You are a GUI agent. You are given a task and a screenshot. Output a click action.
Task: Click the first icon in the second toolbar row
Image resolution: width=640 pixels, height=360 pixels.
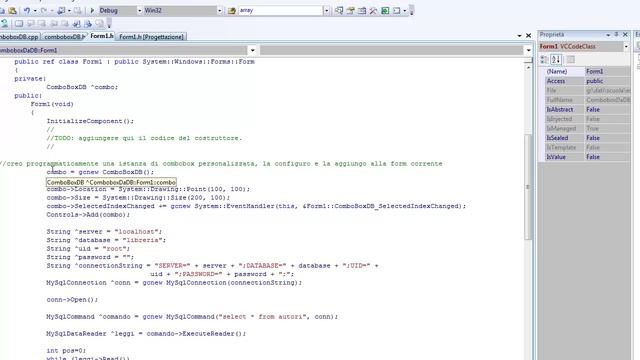[4, 24]
